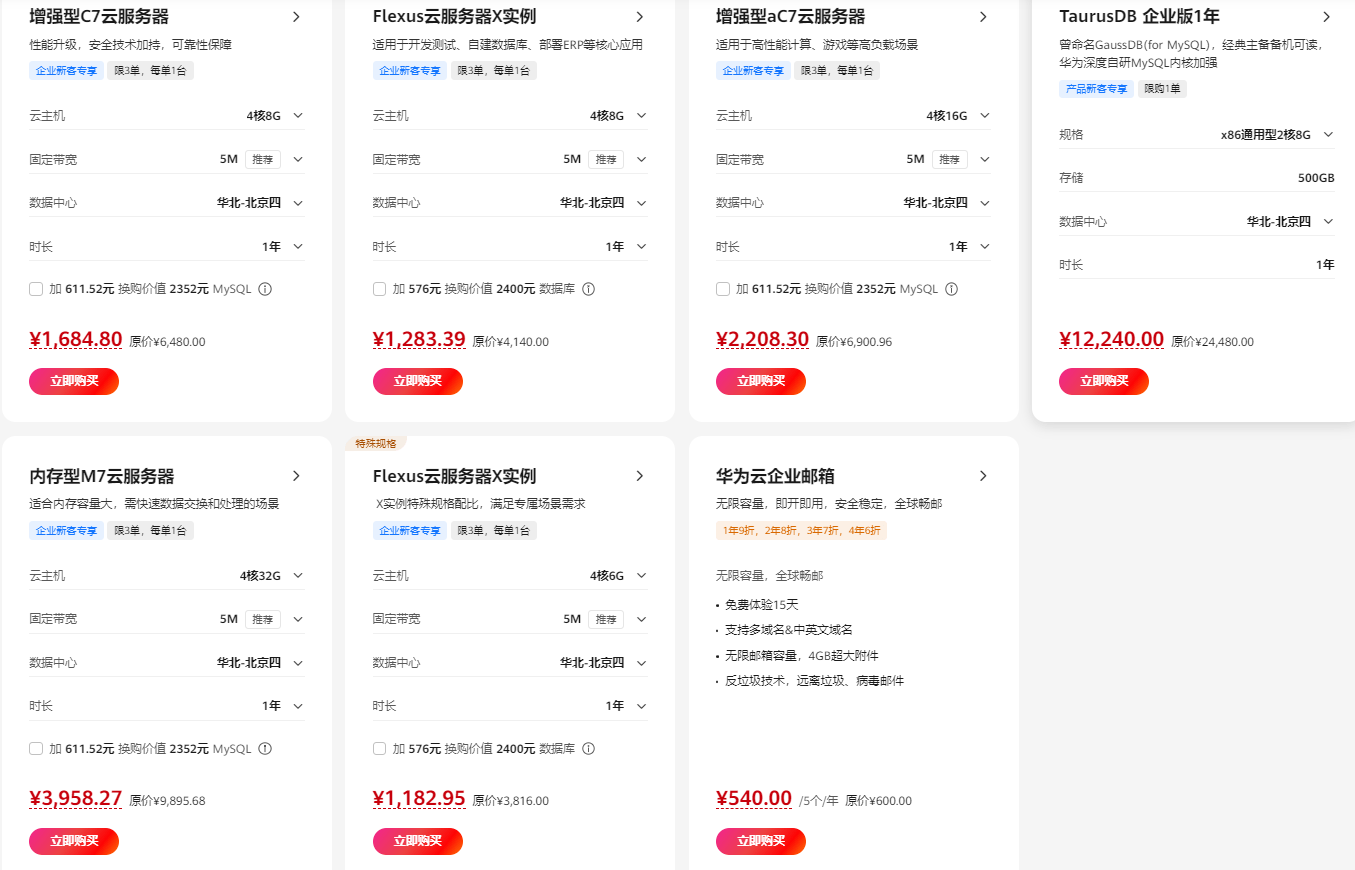1355x870 pixels.
Task: Click the 存储 500GB value in TaurusDB card
Action: point(1316,178)
